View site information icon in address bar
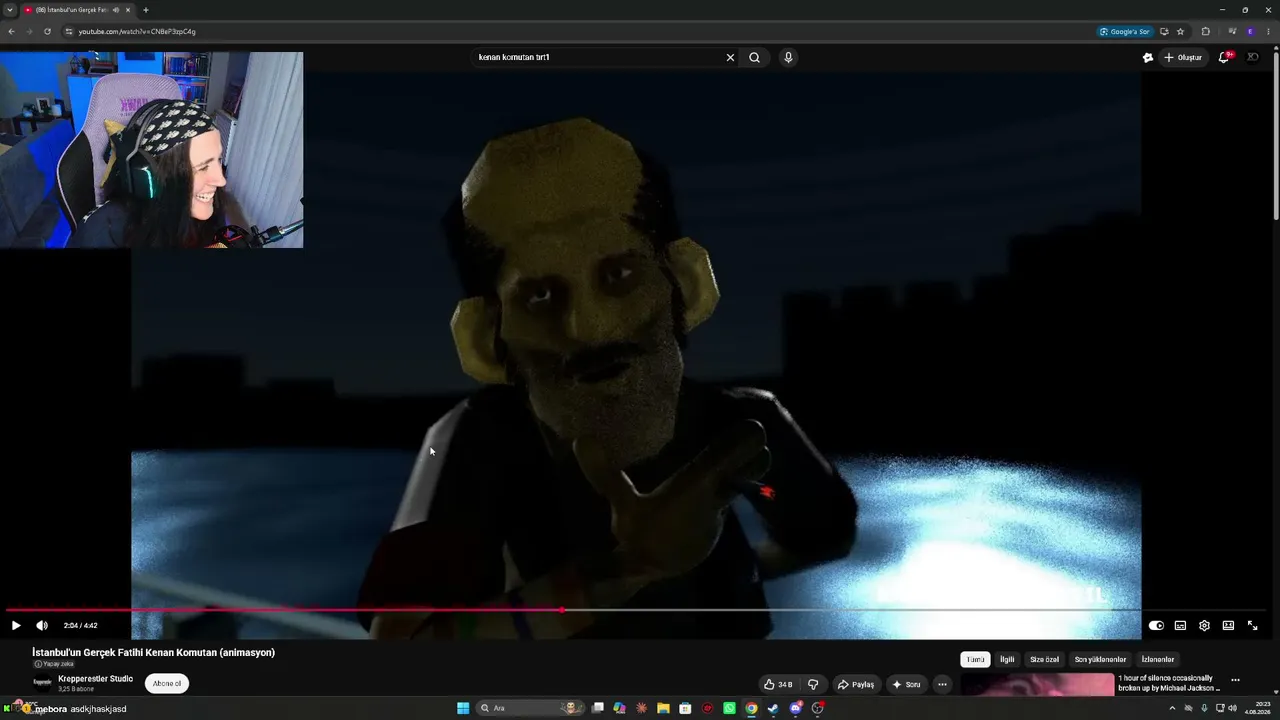1280x720 pixels. (x=68, y=32)
